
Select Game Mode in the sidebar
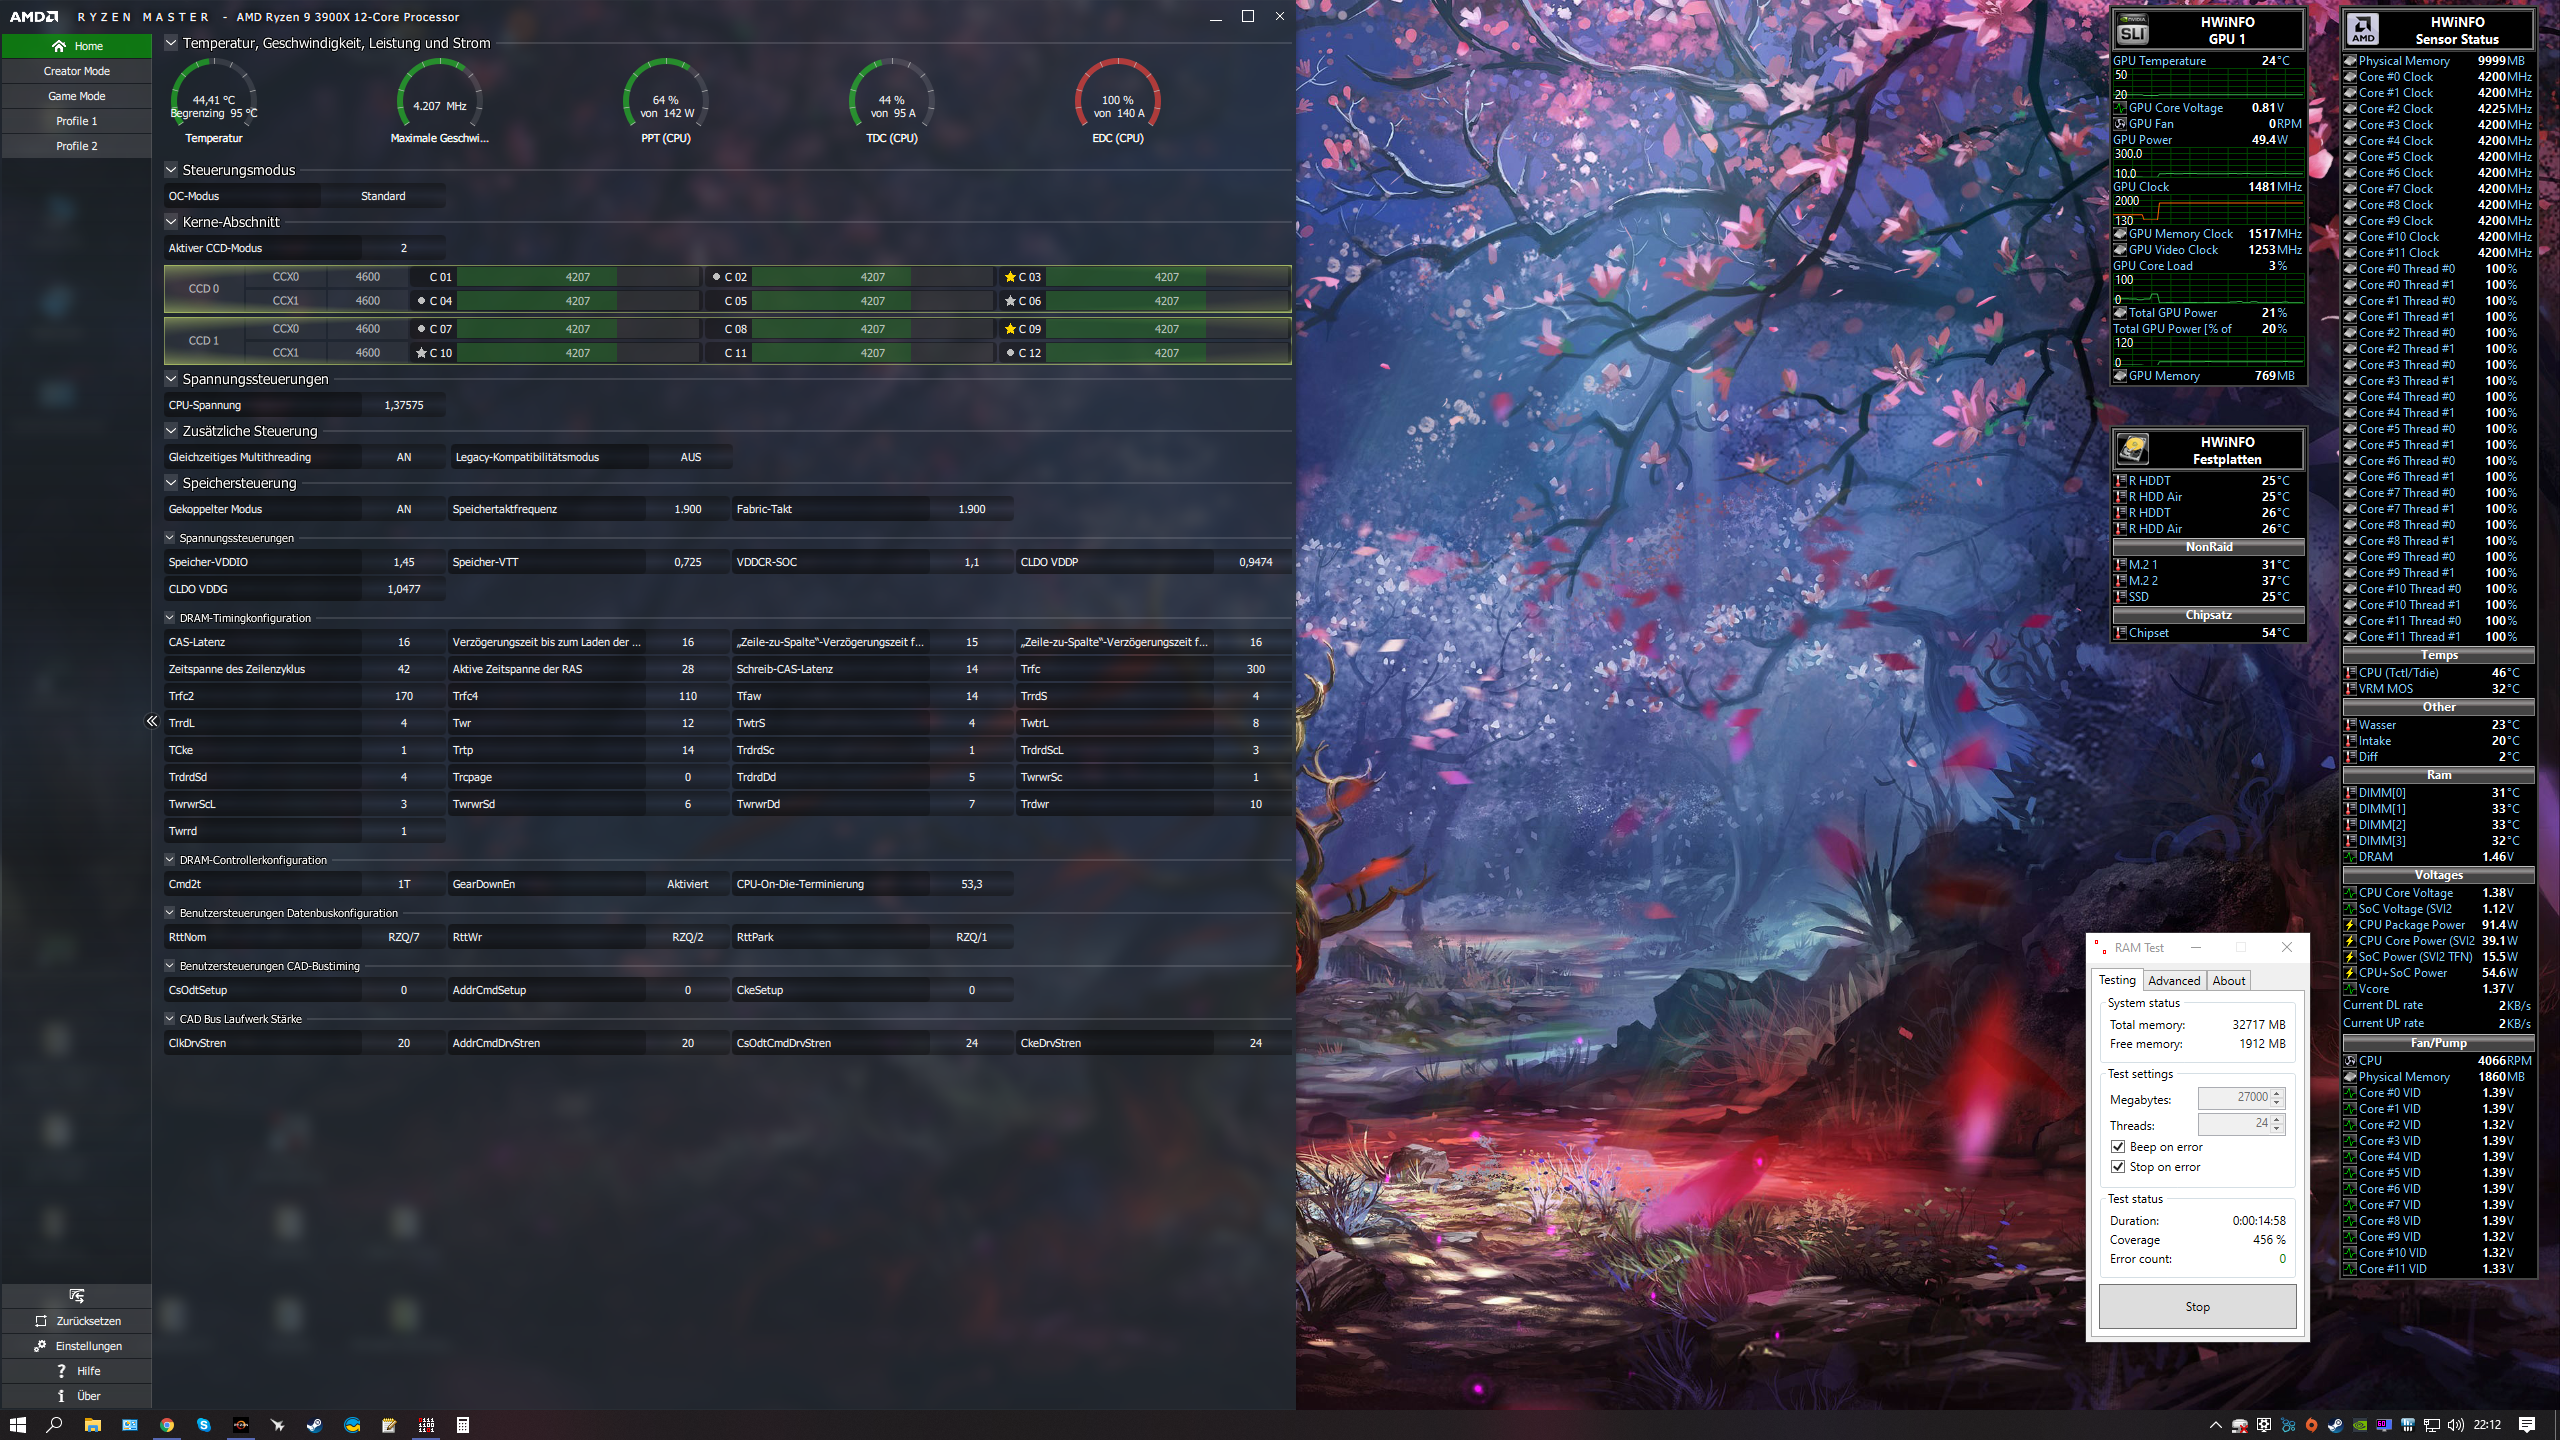tap(76, 96)
